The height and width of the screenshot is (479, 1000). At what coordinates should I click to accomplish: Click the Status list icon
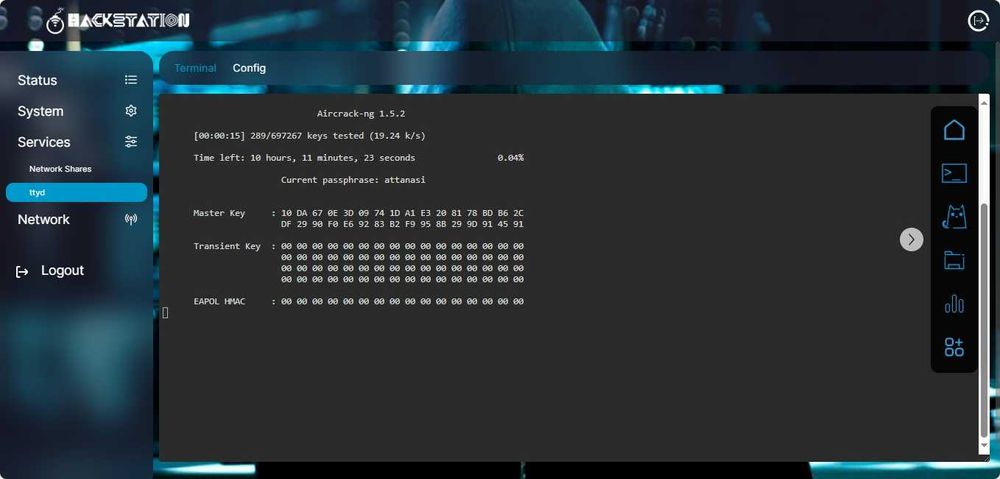(131, 80)
